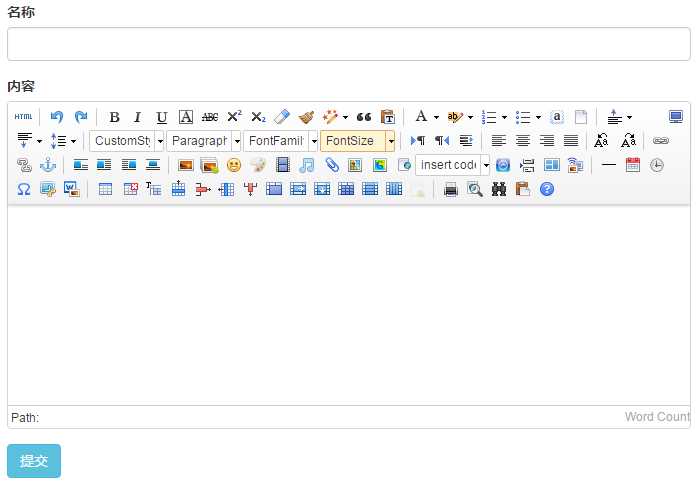Click paste as plain text icon
Viewport: 700px width, 486px height.
point(388,117)
